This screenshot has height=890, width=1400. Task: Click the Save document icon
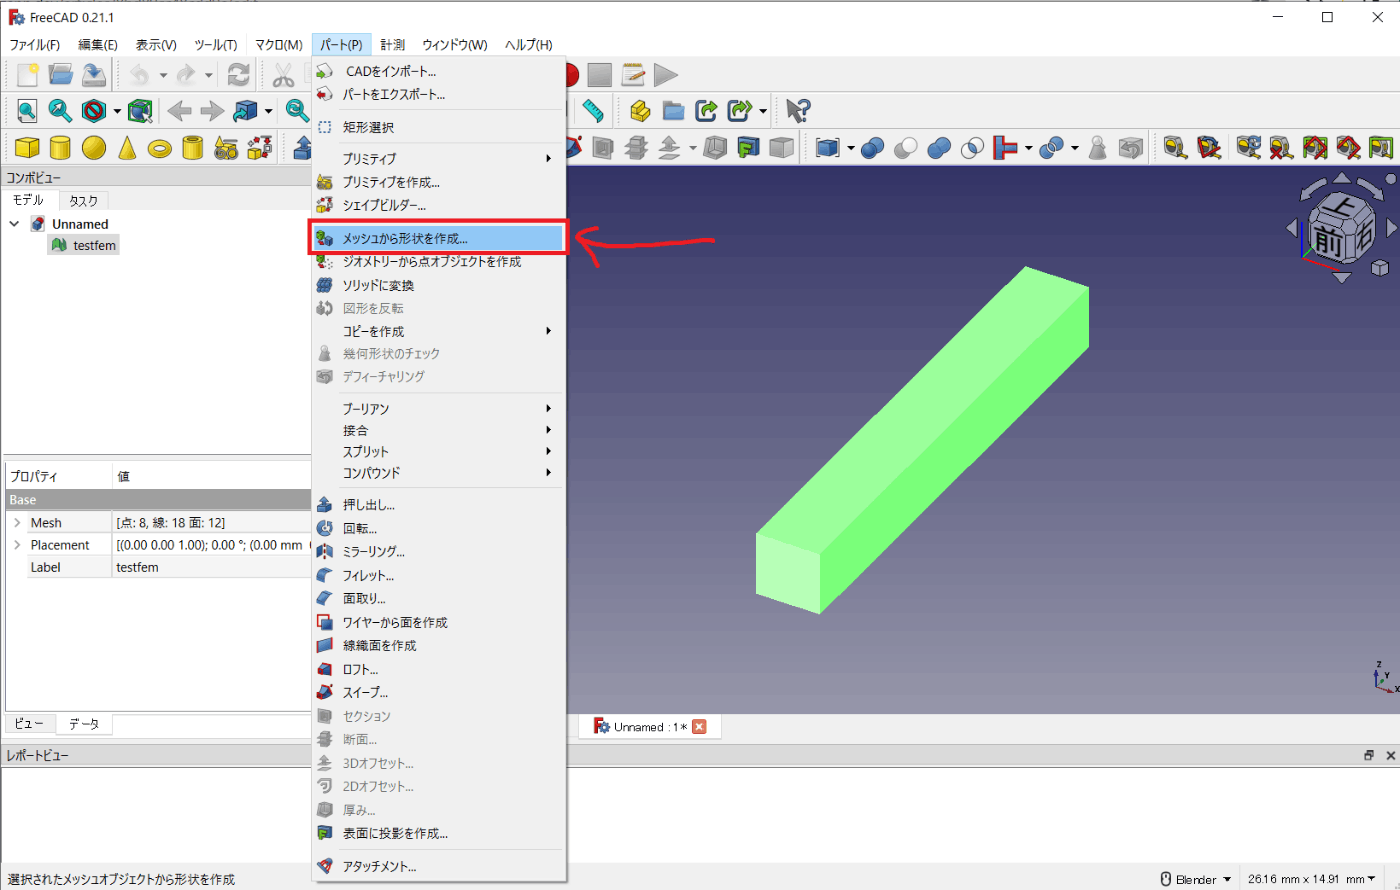[x=94, y=75]
